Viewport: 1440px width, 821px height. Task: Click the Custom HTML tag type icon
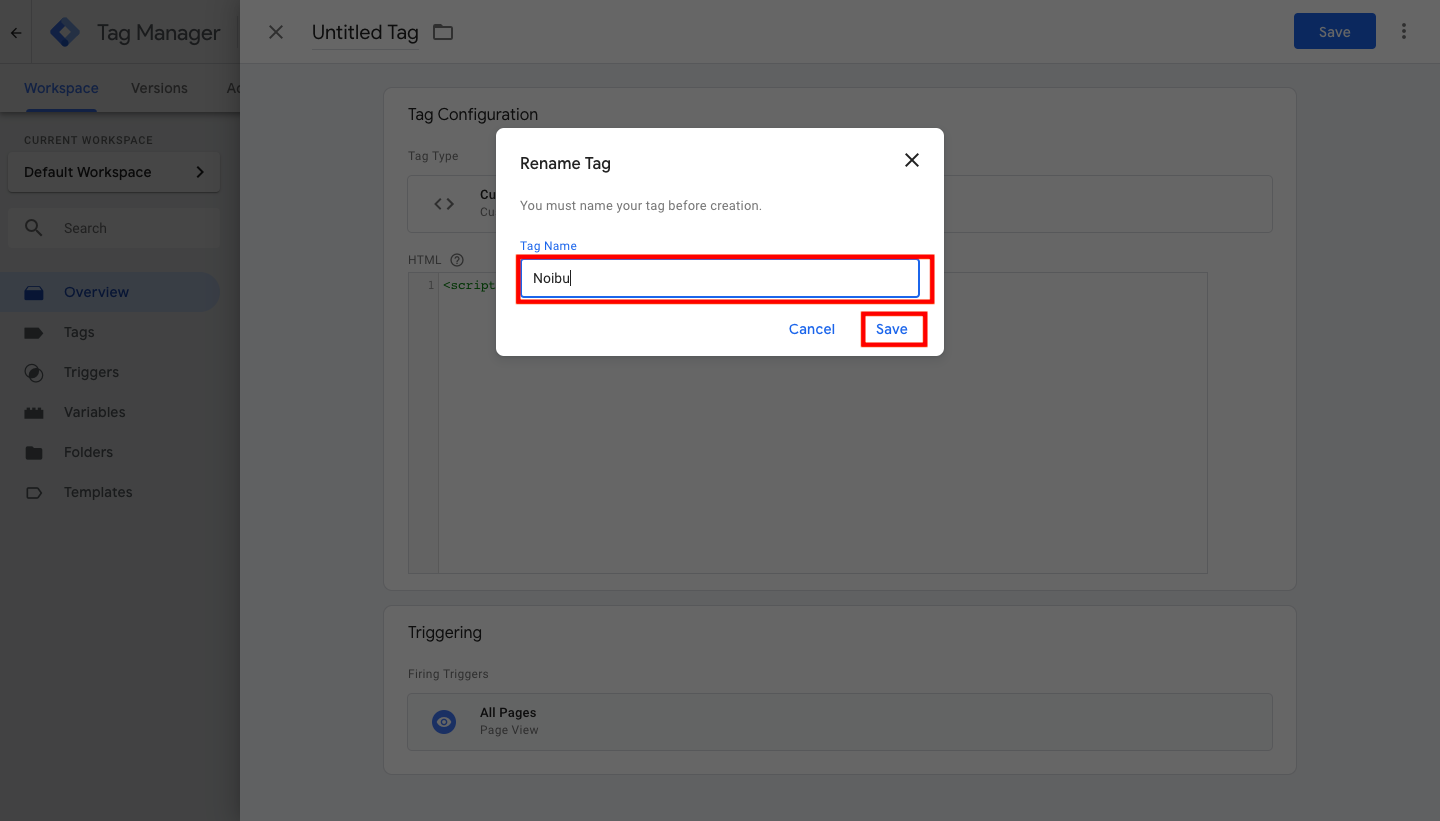[x=444, y=204]
